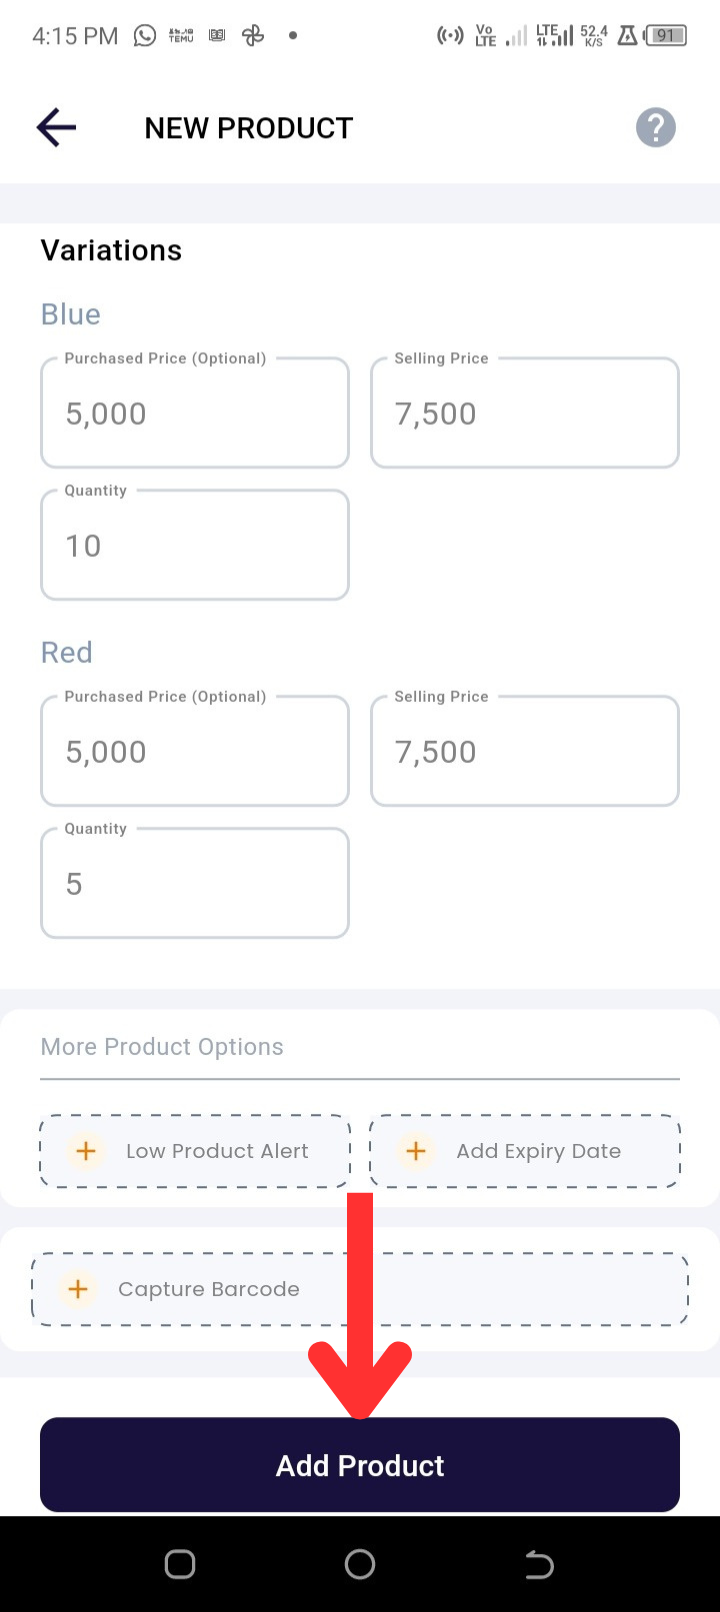The width and height of the screenshot is (720, 1612).
Task: Edit the Blue variation Purchased Price field
Action: click(195, 412)
